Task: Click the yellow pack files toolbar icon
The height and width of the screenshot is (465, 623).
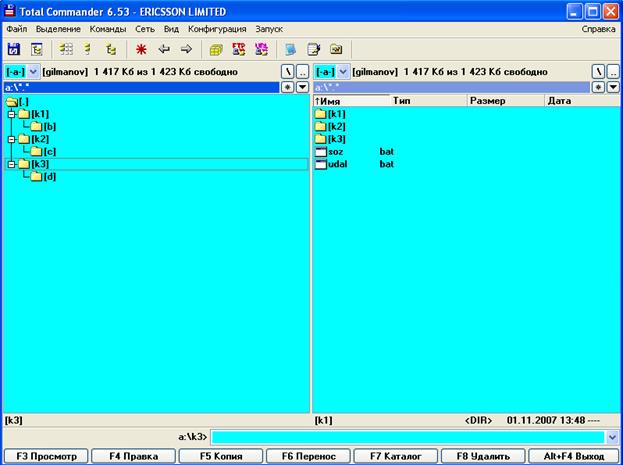Action: point(216,49)
